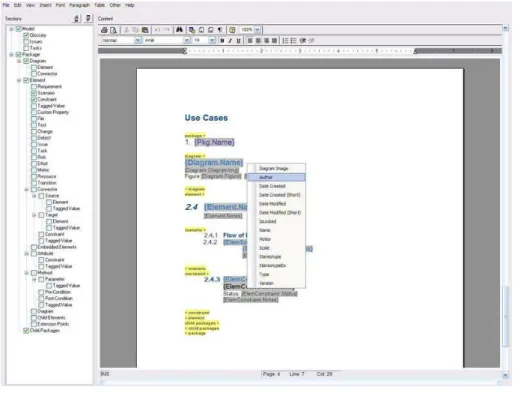
Task: Apply bulleted list formatting
Action: 293,41
